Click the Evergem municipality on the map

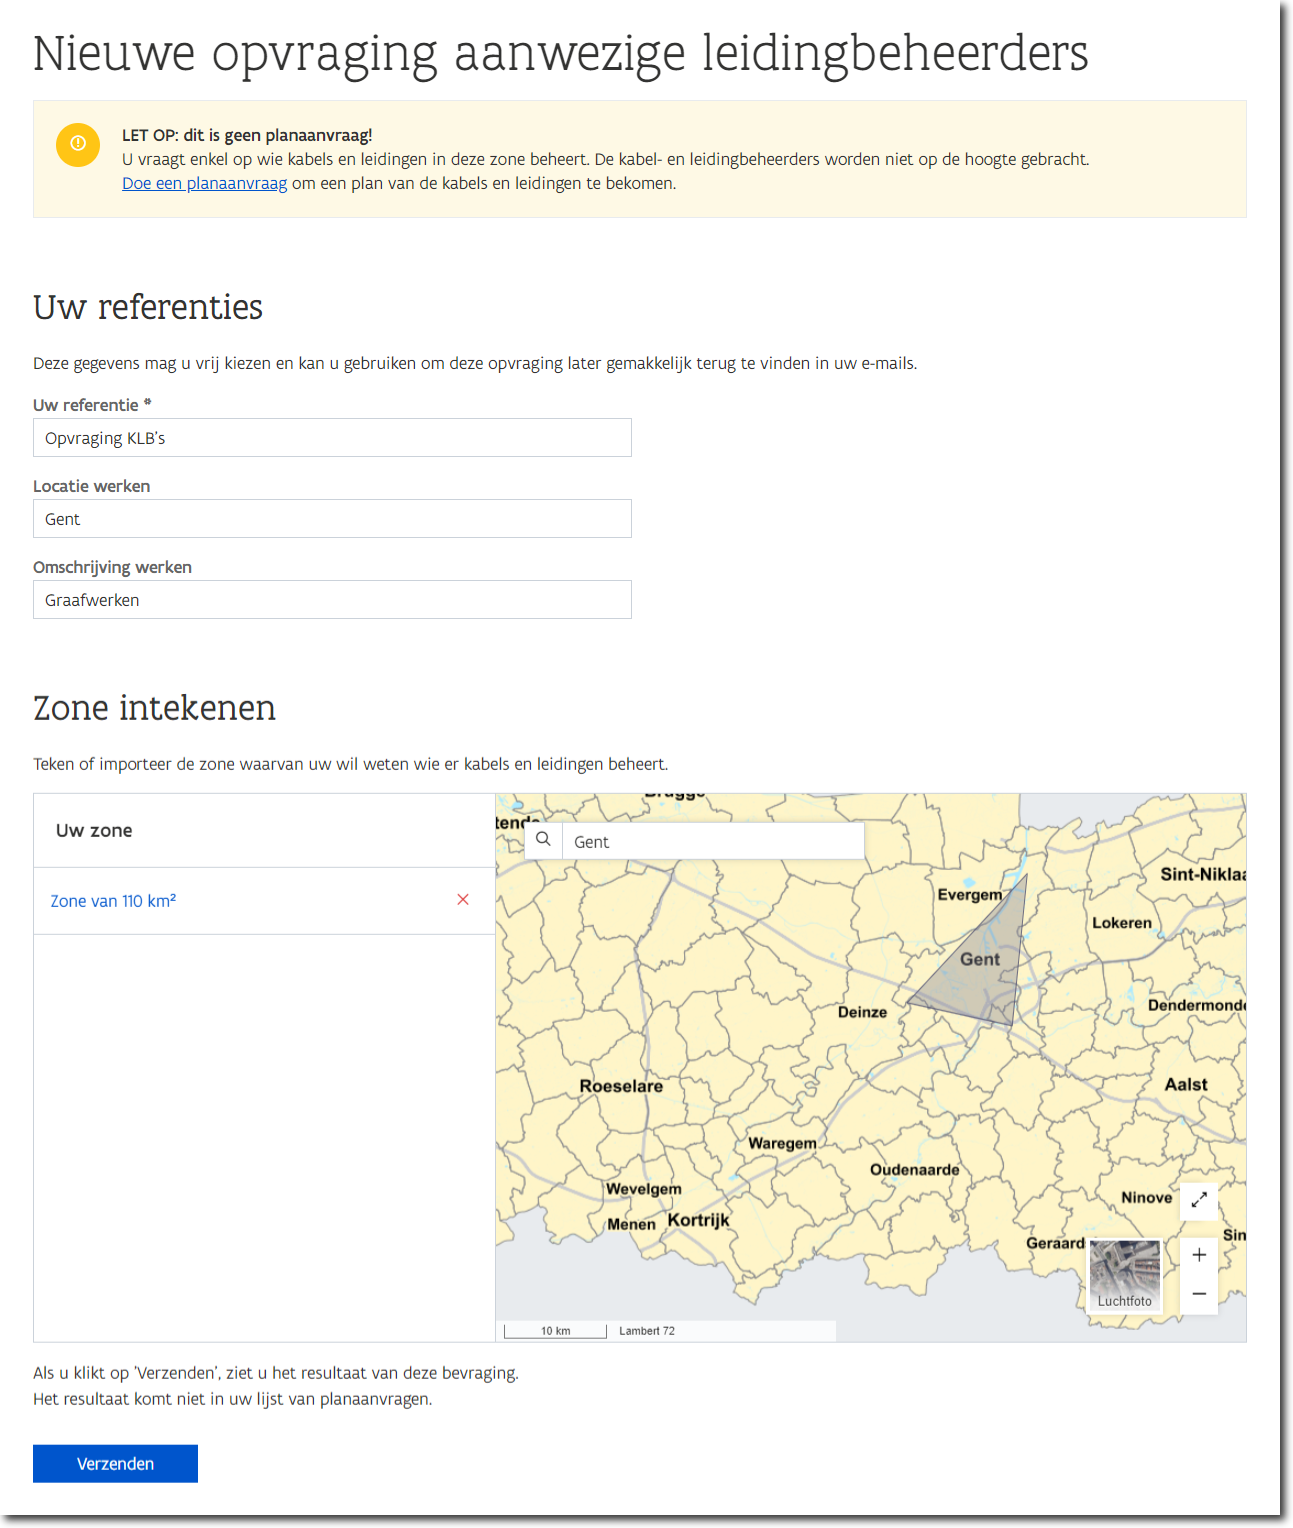coord(968,895)
